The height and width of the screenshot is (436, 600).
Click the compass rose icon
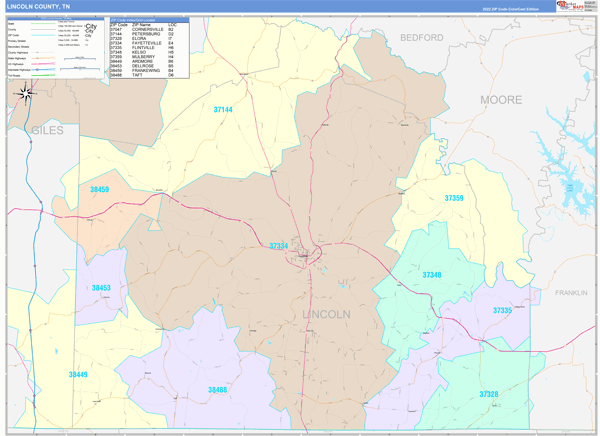coord(25,93)
